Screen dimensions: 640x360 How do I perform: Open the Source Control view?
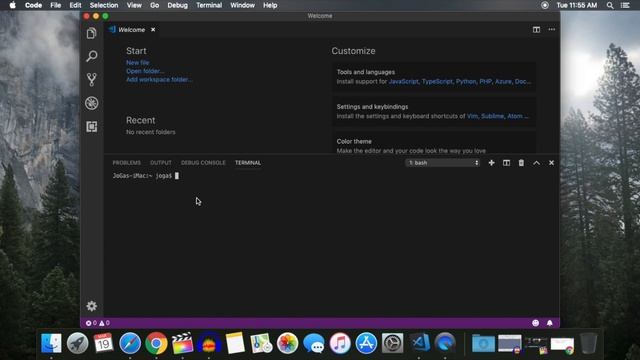coord(91,79)
